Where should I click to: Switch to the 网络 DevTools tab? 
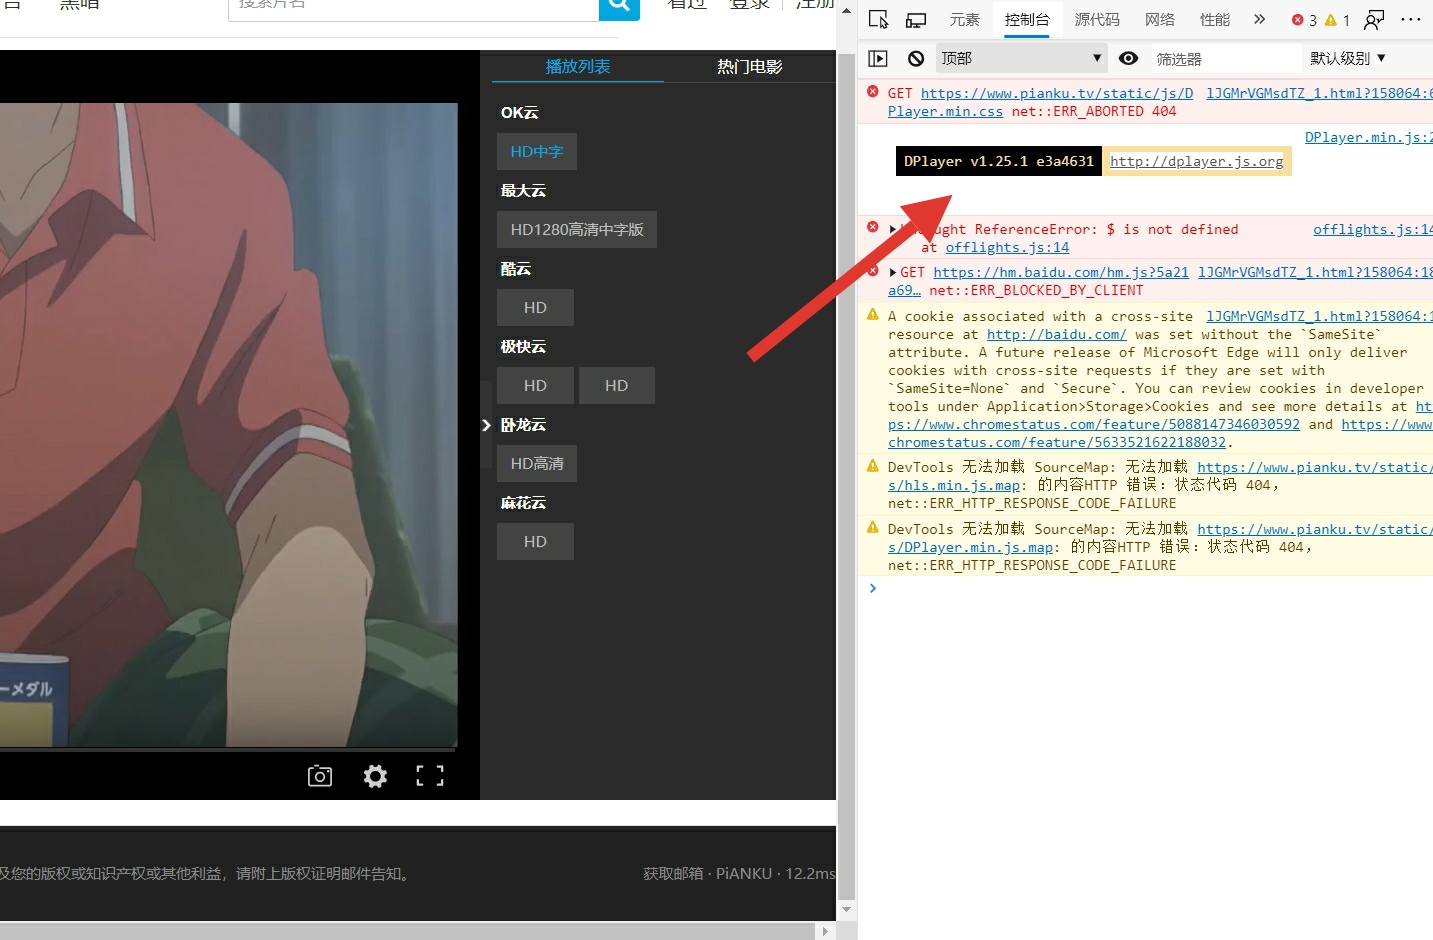1158,18
